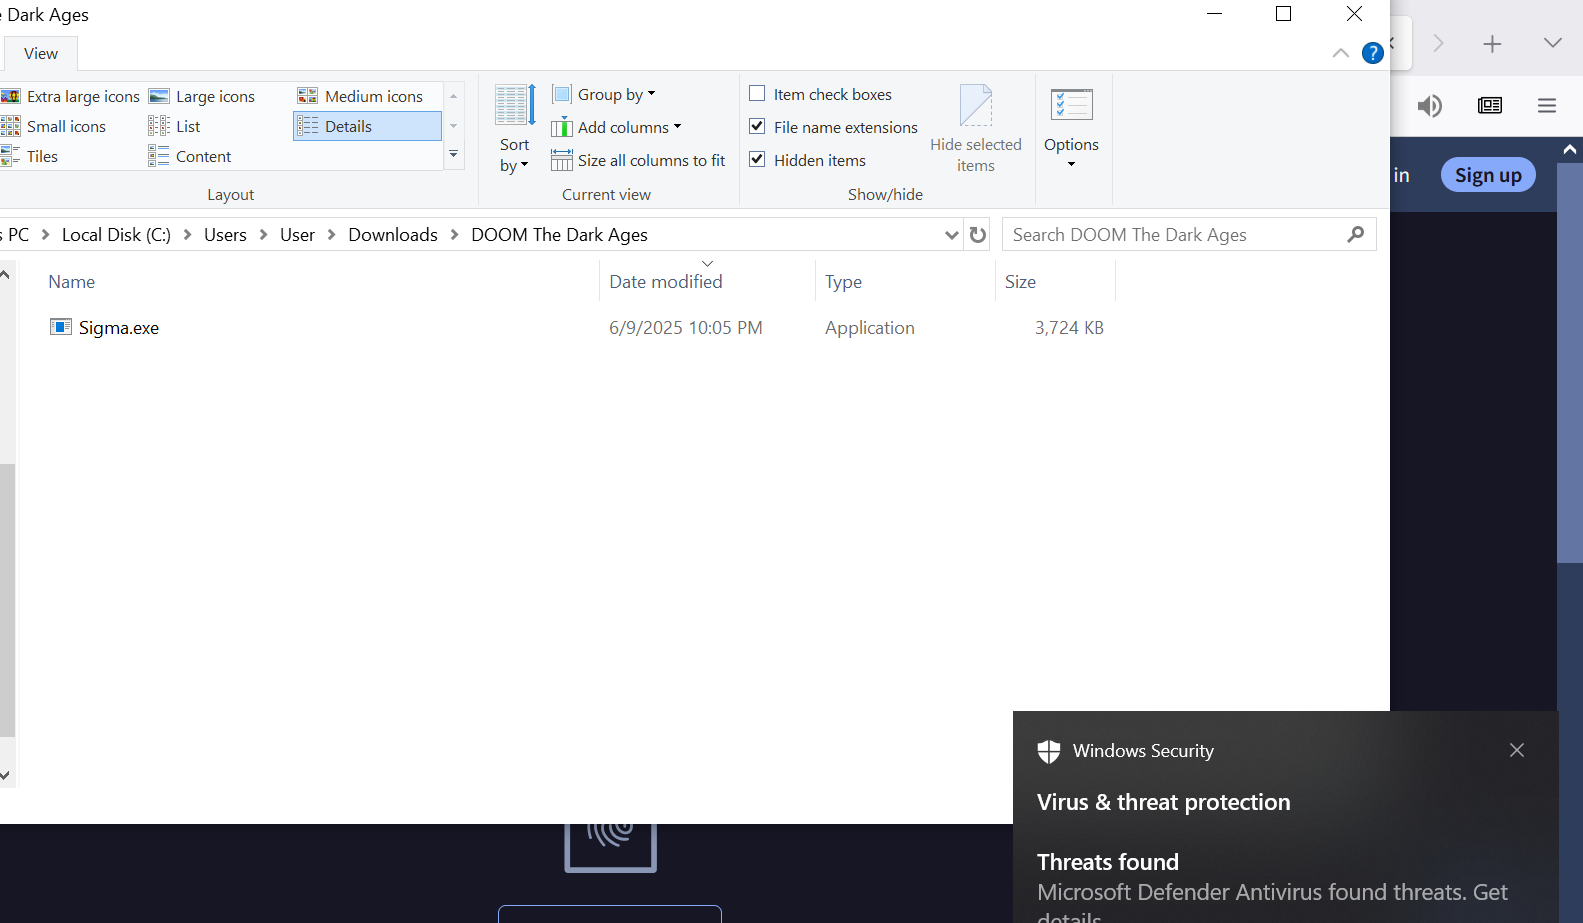This screenshot has height=923, width=1583.
Task: Select Extra large icons layout
Action: point(70,96)
